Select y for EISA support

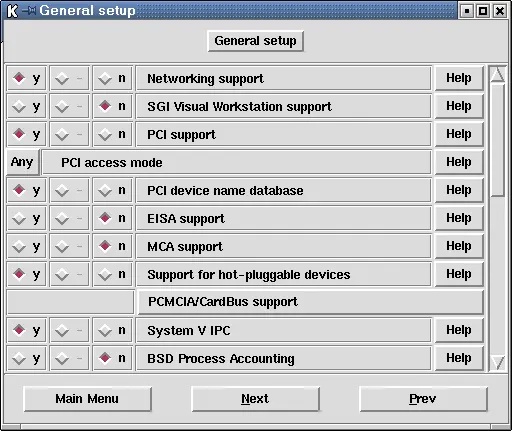pyautogui.click(x=27, y=218)
